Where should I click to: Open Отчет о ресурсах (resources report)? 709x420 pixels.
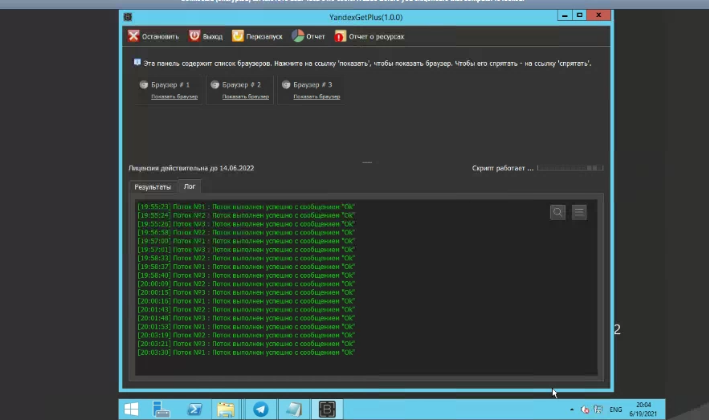(x=369, y=36)
